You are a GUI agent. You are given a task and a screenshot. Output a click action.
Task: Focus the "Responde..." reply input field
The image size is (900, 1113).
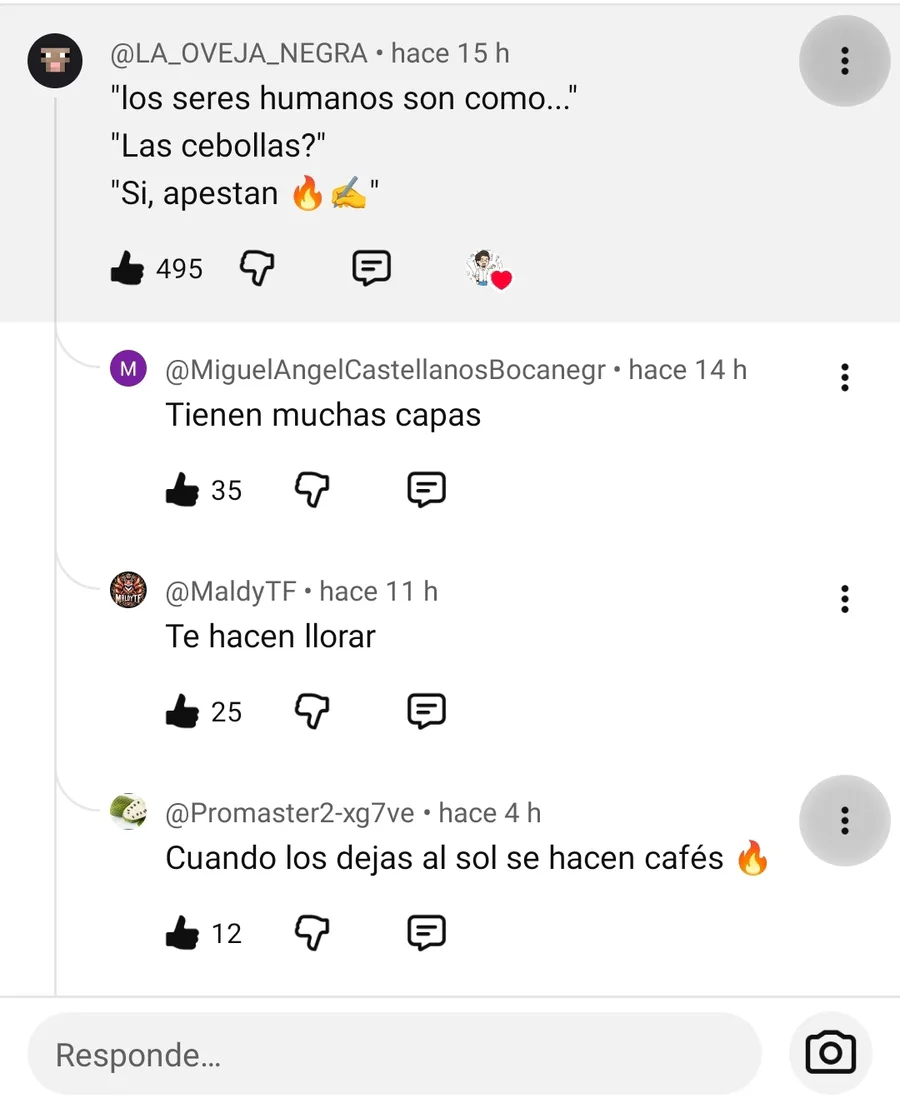[393, 1055]
